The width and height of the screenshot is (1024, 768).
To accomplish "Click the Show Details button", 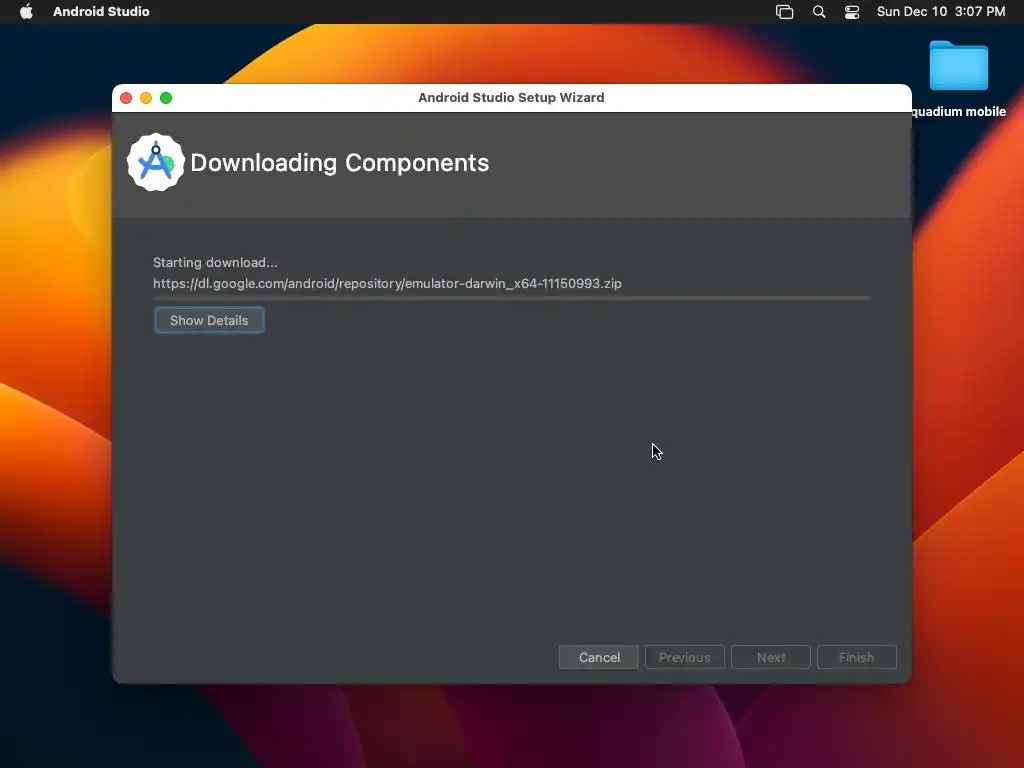I will [x=209, y=320].
